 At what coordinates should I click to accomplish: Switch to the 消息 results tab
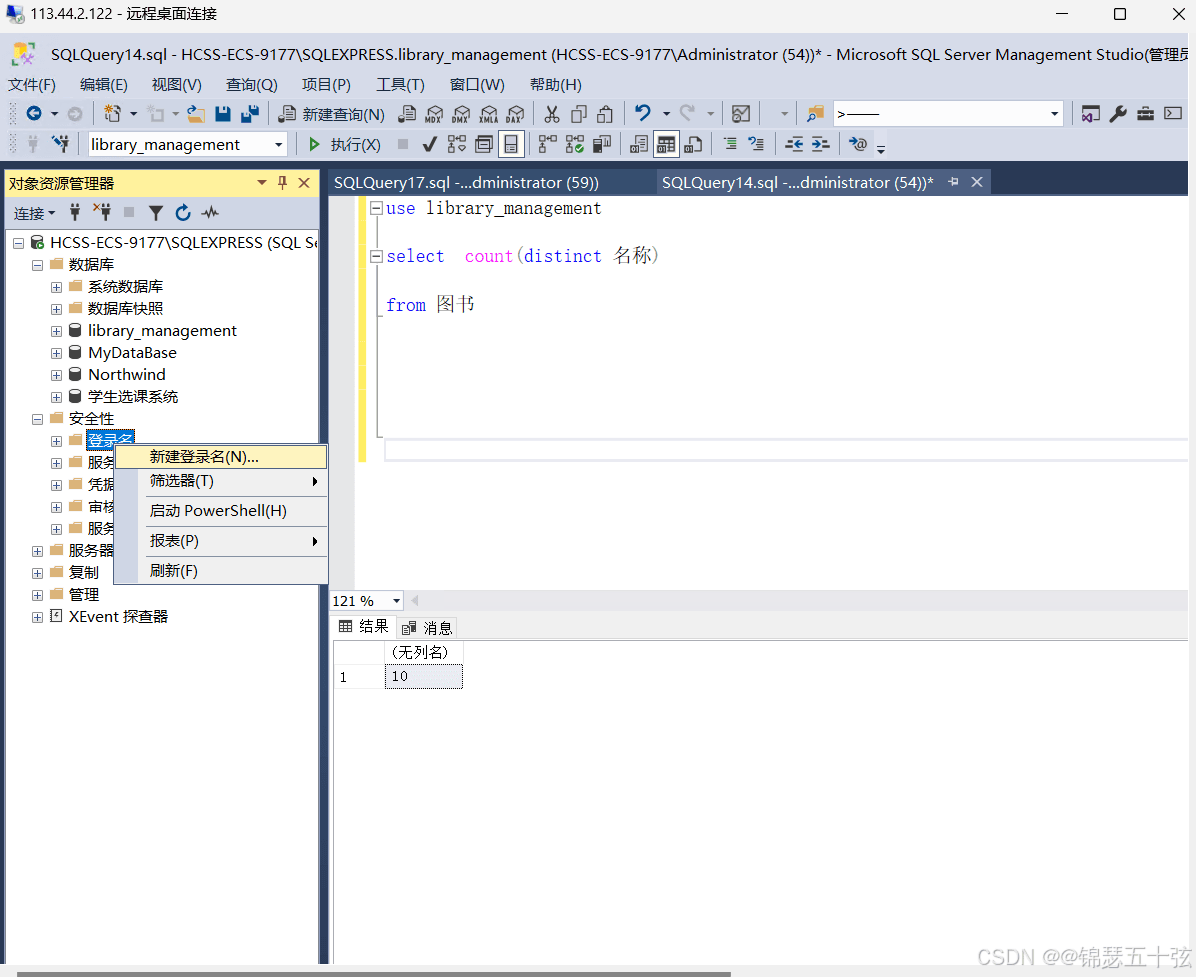click(429, 628)
